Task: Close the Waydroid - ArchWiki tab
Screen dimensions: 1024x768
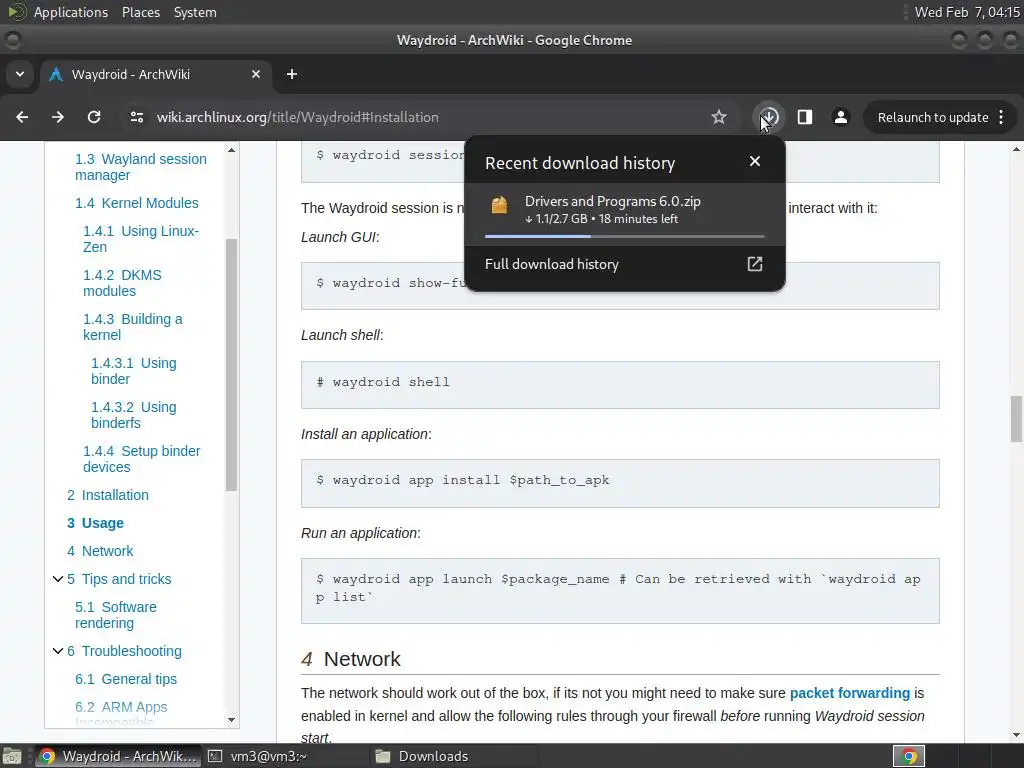Action: (256, 74)
